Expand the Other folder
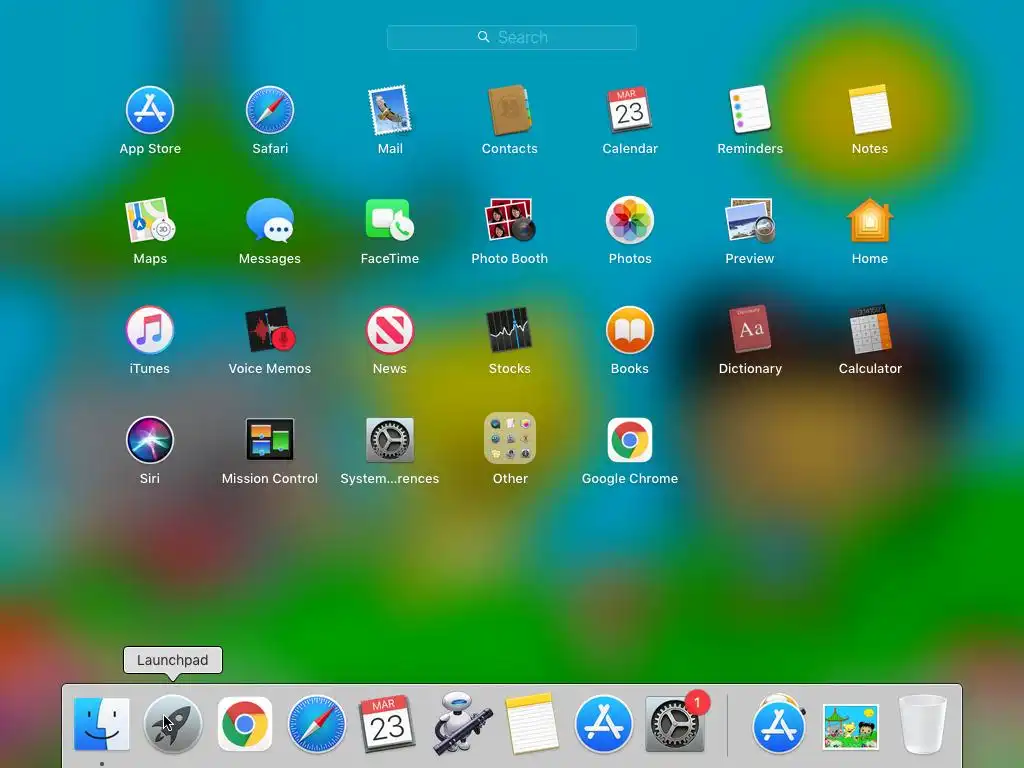This screenshot has height=768, width=1024. (x=509, y=438)
